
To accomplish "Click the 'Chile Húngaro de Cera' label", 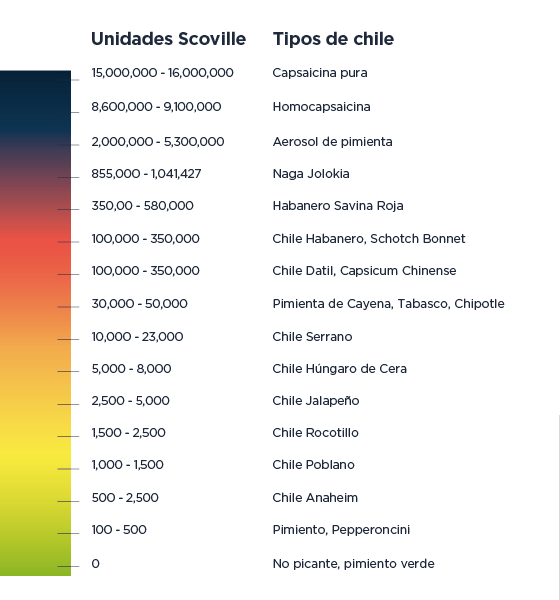I will [x=340, y=369].
